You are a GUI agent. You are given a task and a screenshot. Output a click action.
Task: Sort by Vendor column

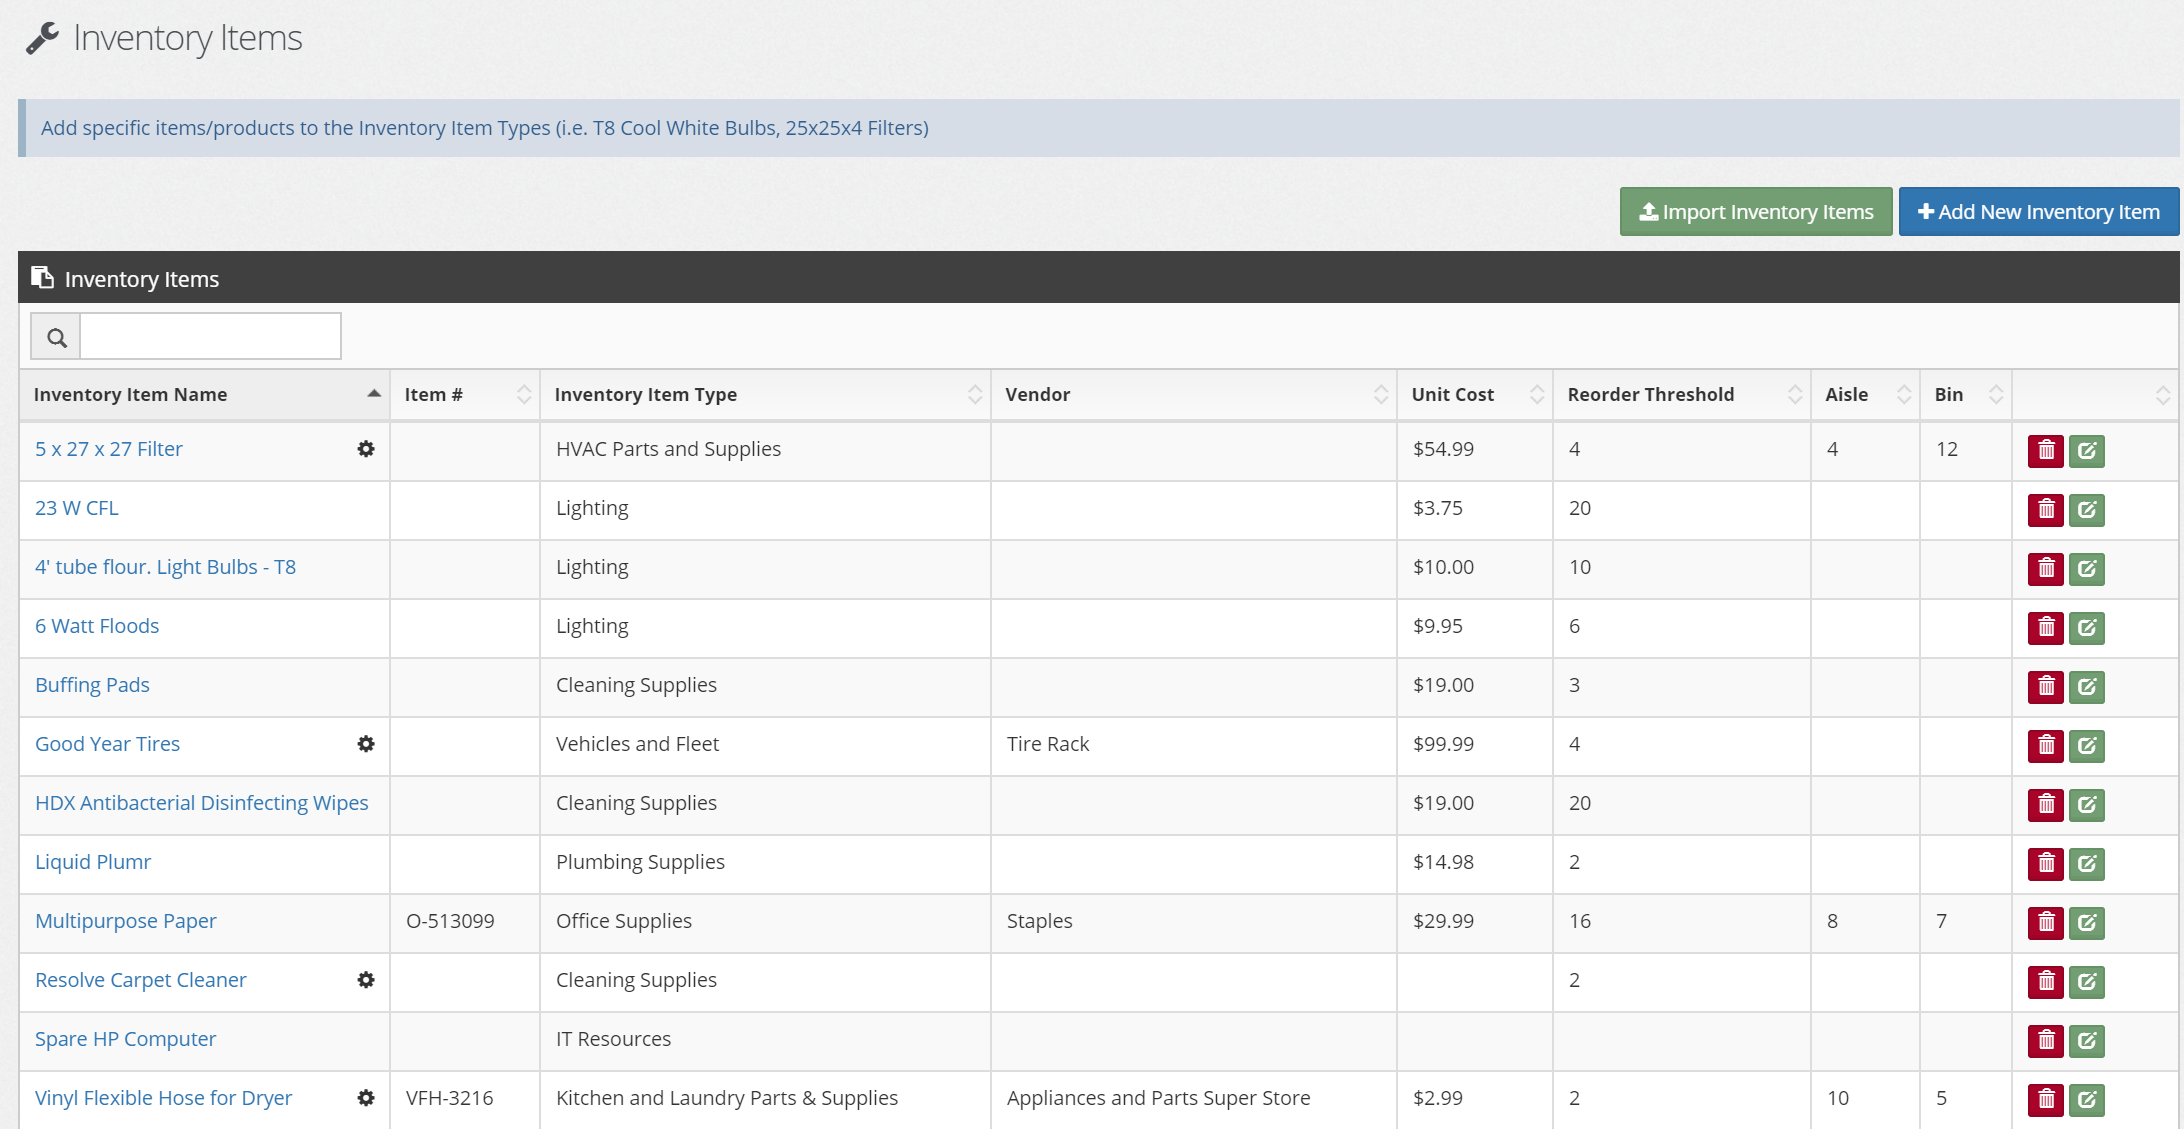click(x=1194, y=395)
